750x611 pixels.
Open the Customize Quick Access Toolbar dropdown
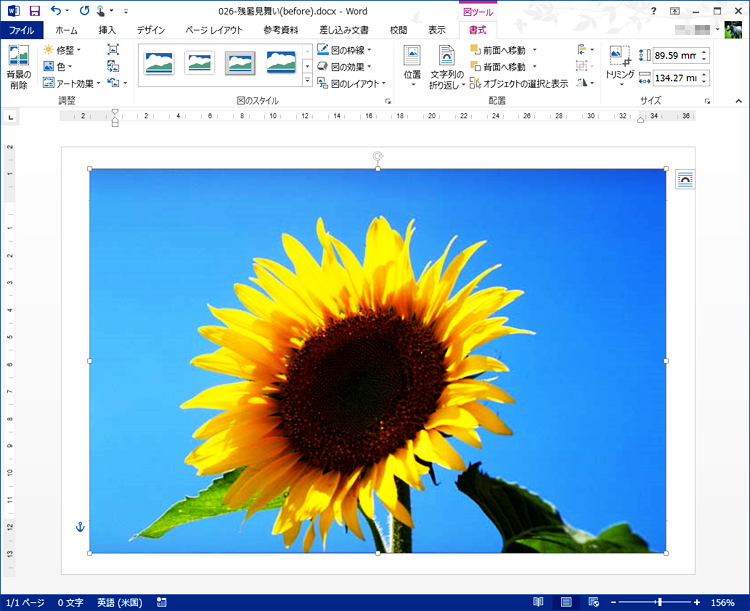(x=126, y=11)
